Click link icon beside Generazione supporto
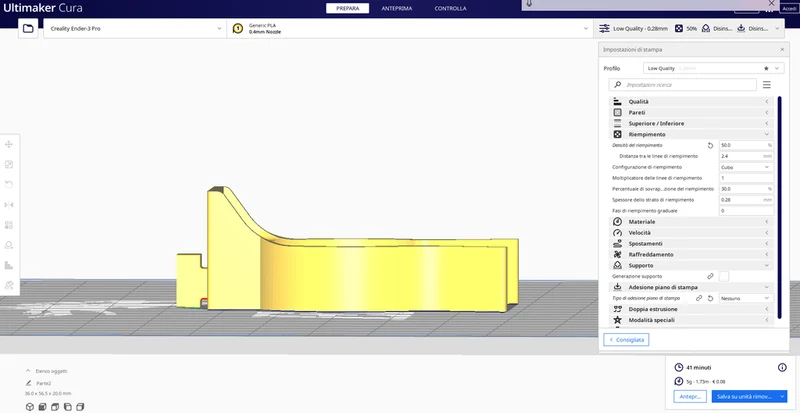Viewport: 800px width, 413px height. [710, 276]
